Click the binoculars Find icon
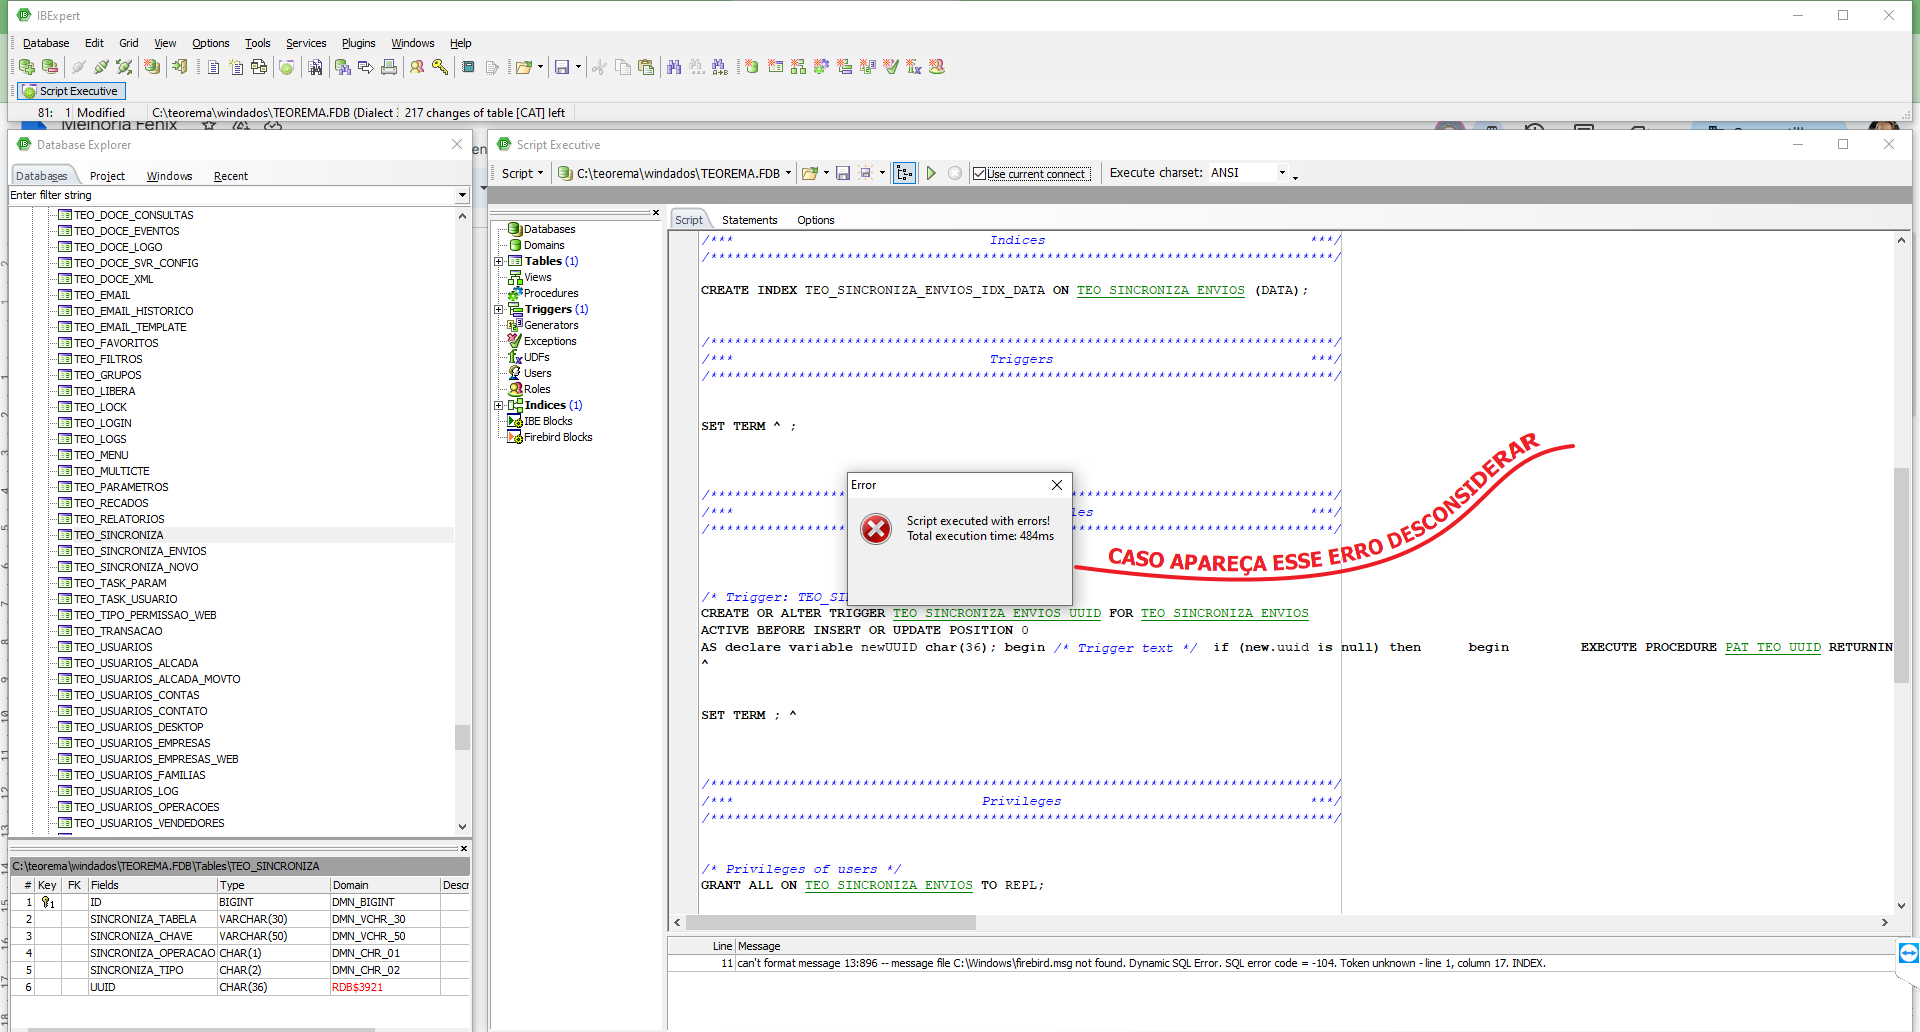This screenshot has width=1920, height=1032. click(674, 67)
